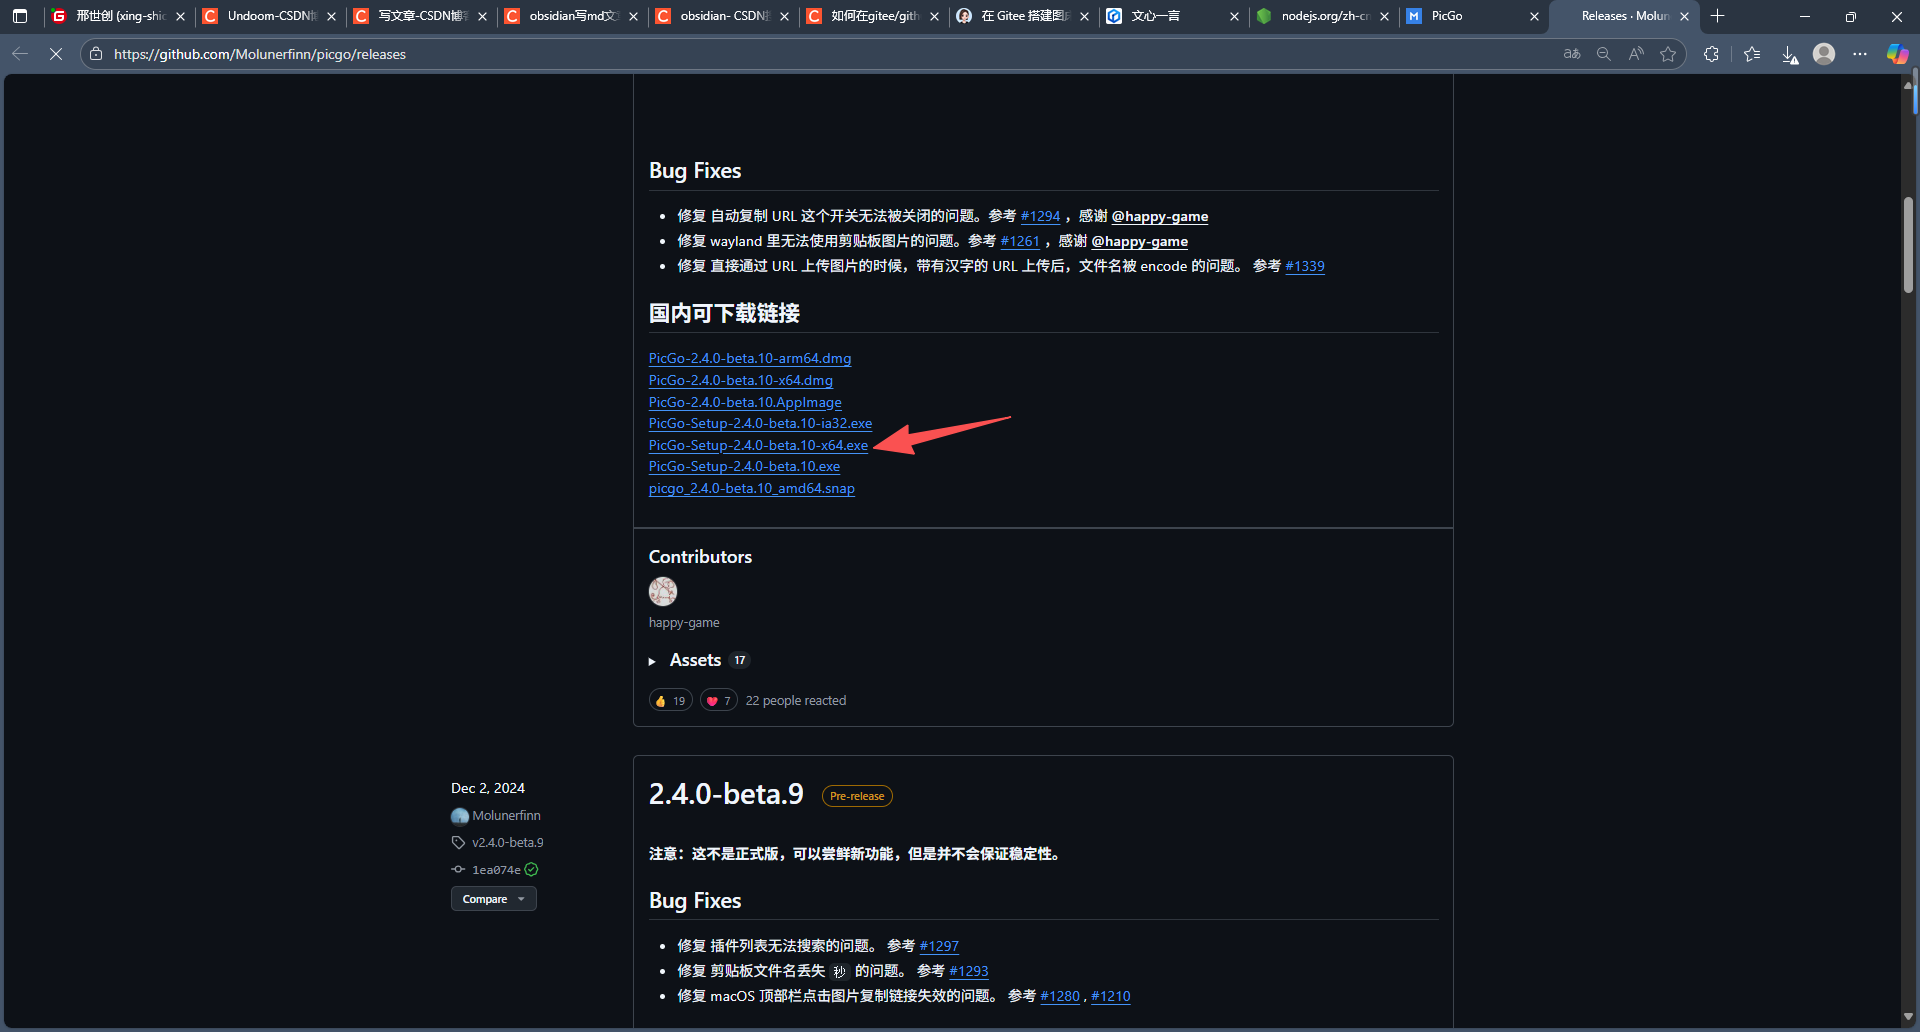Open issue #1297 link

click(x=939, y=946)
